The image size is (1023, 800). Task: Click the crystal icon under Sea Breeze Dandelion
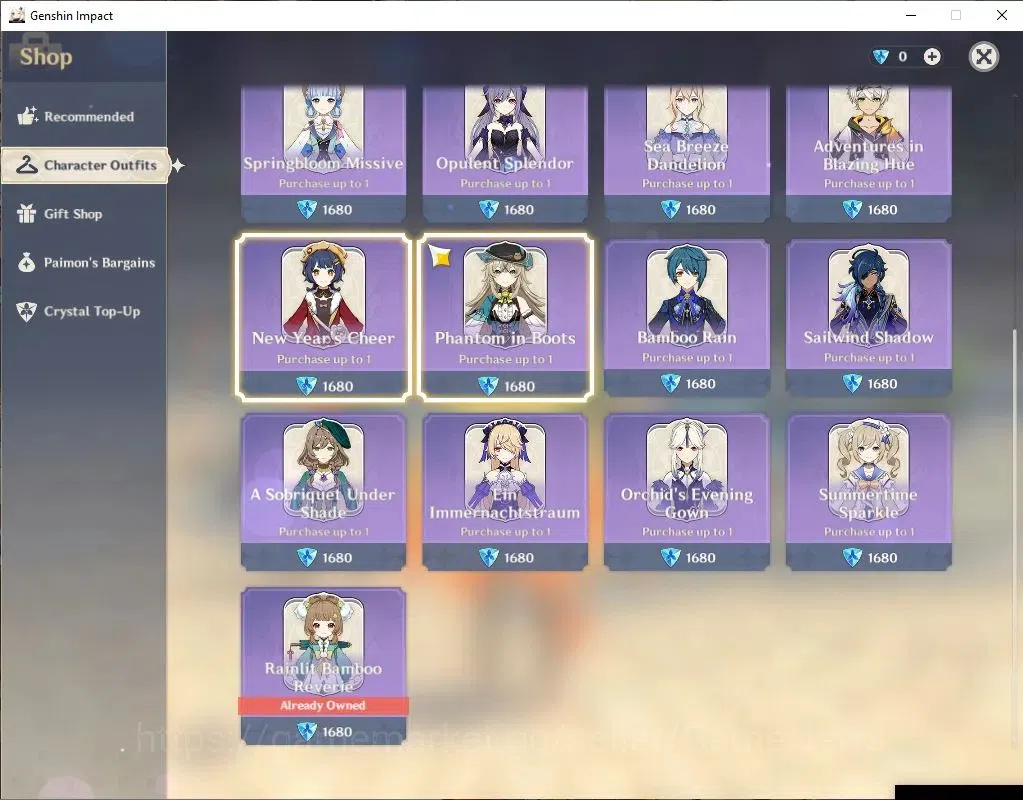[670, 209]
